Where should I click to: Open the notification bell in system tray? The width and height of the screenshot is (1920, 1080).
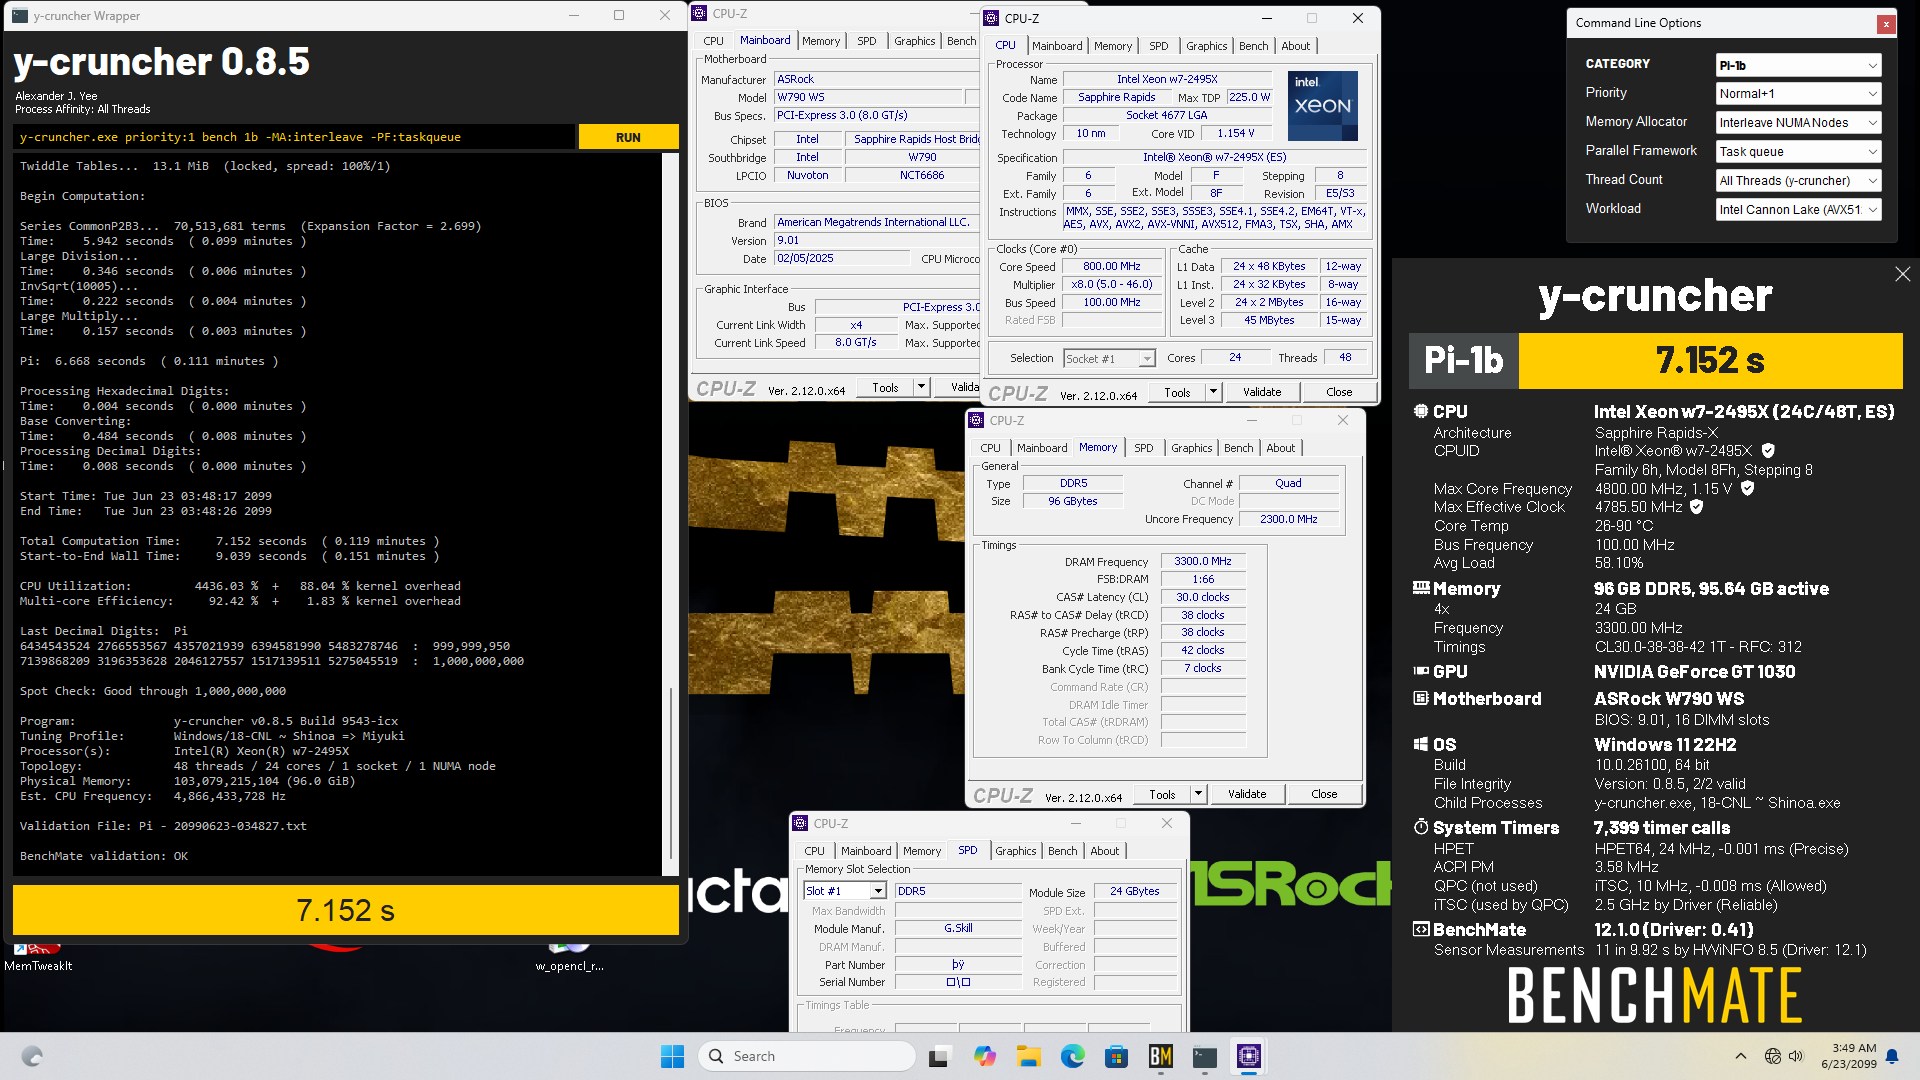coord(1891,1056)
